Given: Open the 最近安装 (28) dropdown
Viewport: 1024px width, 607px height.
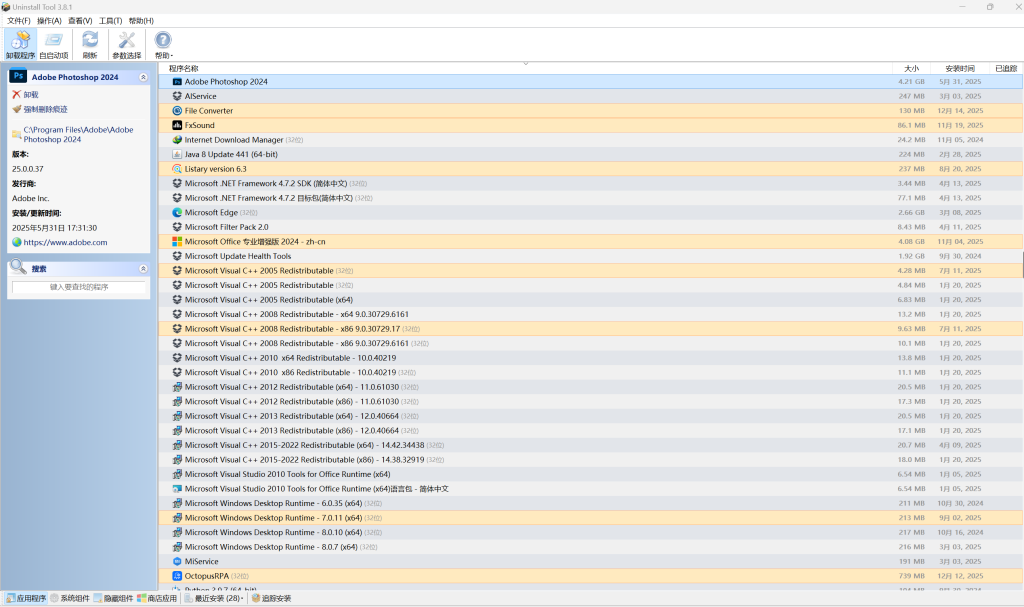Looking at the screenshot, I should [214, 598].
